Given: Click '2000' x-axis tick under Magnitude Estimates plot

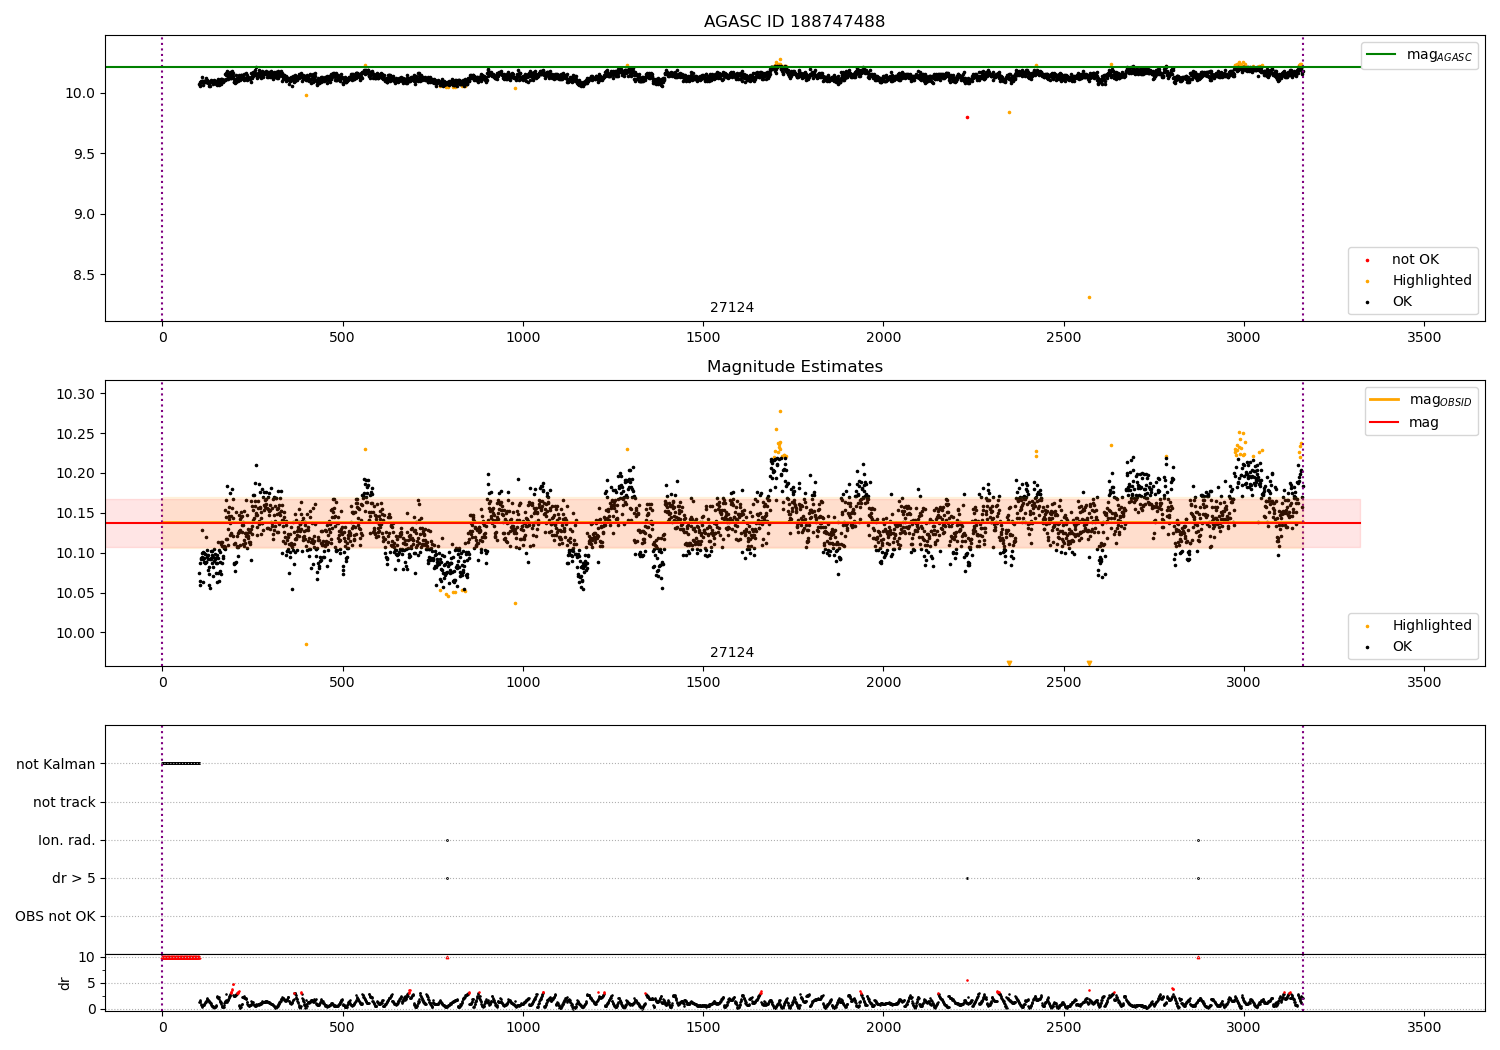Looking at the screenshot, I should pyautogui.click(x=883, y=683).
